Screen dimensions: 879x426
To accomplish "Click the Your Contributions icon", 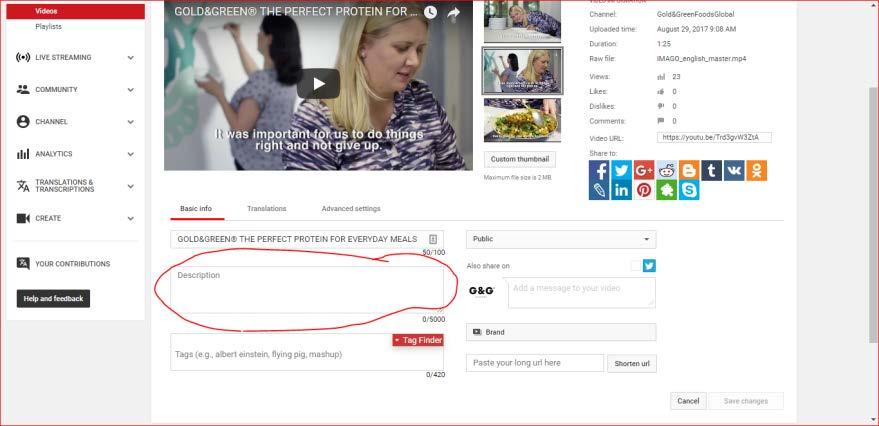I will click(x=23, y=263).
